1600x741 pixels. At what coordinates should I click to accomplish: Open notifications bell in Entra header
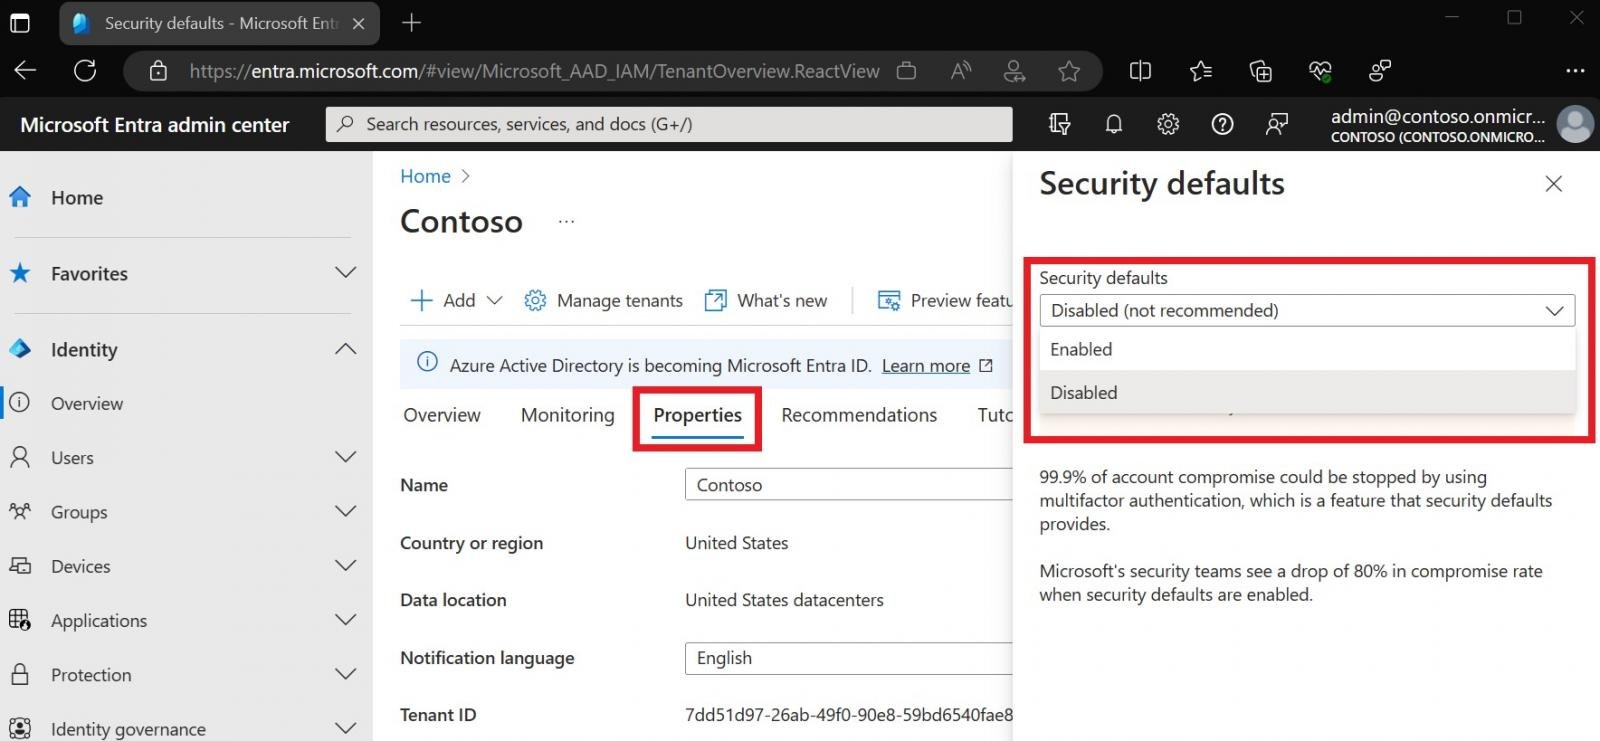(1113, 124)
